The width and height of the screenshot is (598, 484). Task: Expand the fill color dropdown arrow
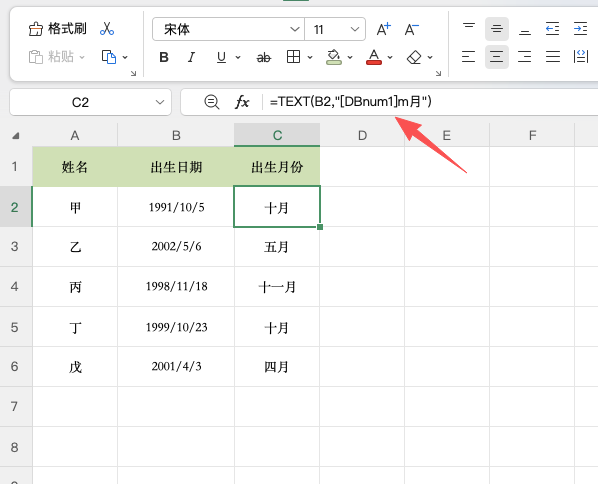(x=350, y=58)
